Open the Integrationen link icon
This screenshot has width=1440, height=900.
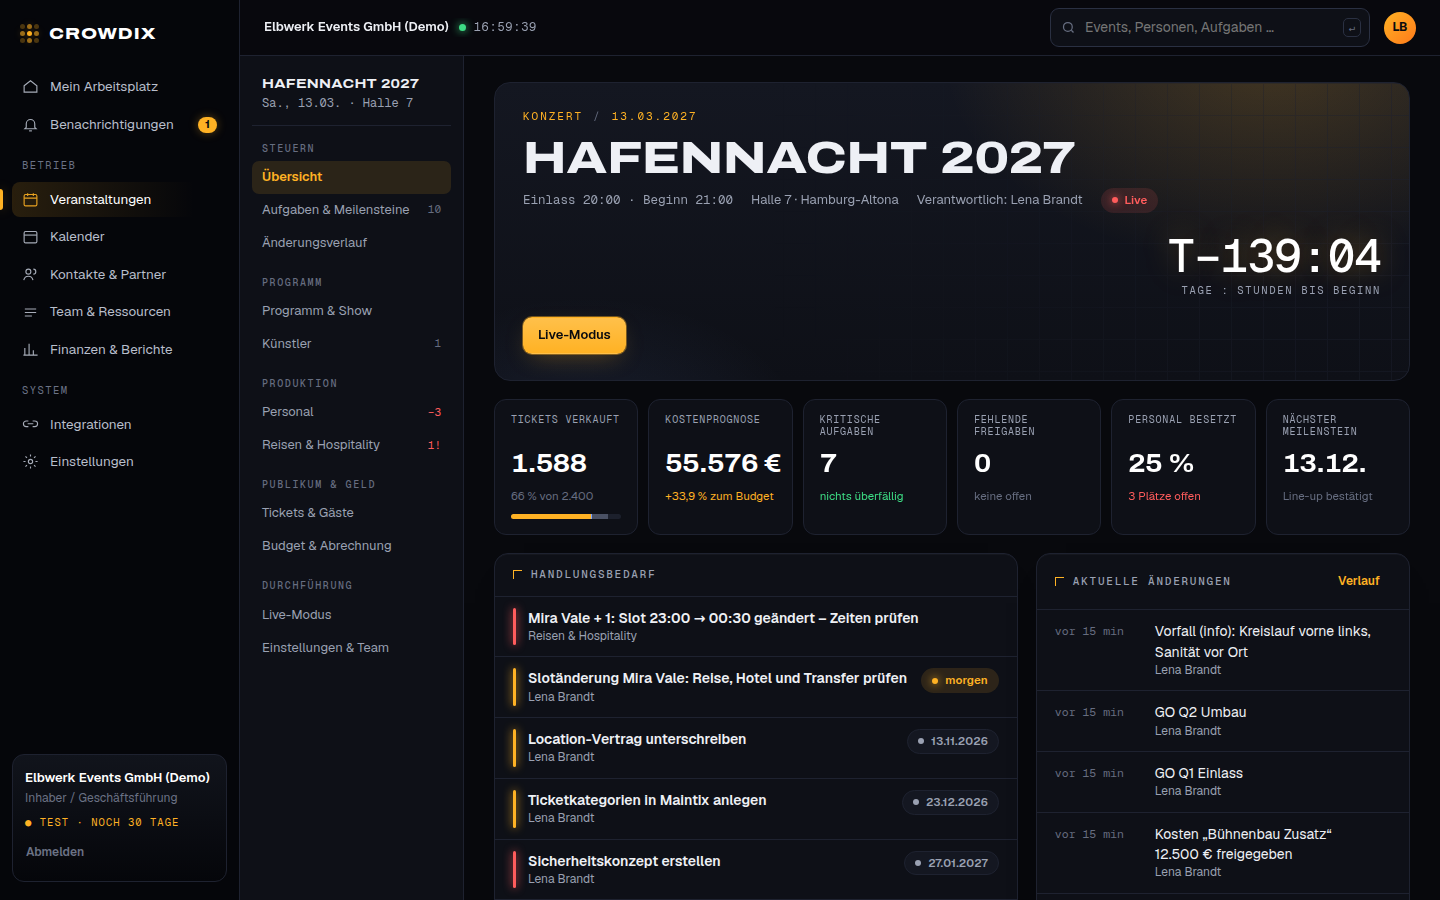coord(30,425)
